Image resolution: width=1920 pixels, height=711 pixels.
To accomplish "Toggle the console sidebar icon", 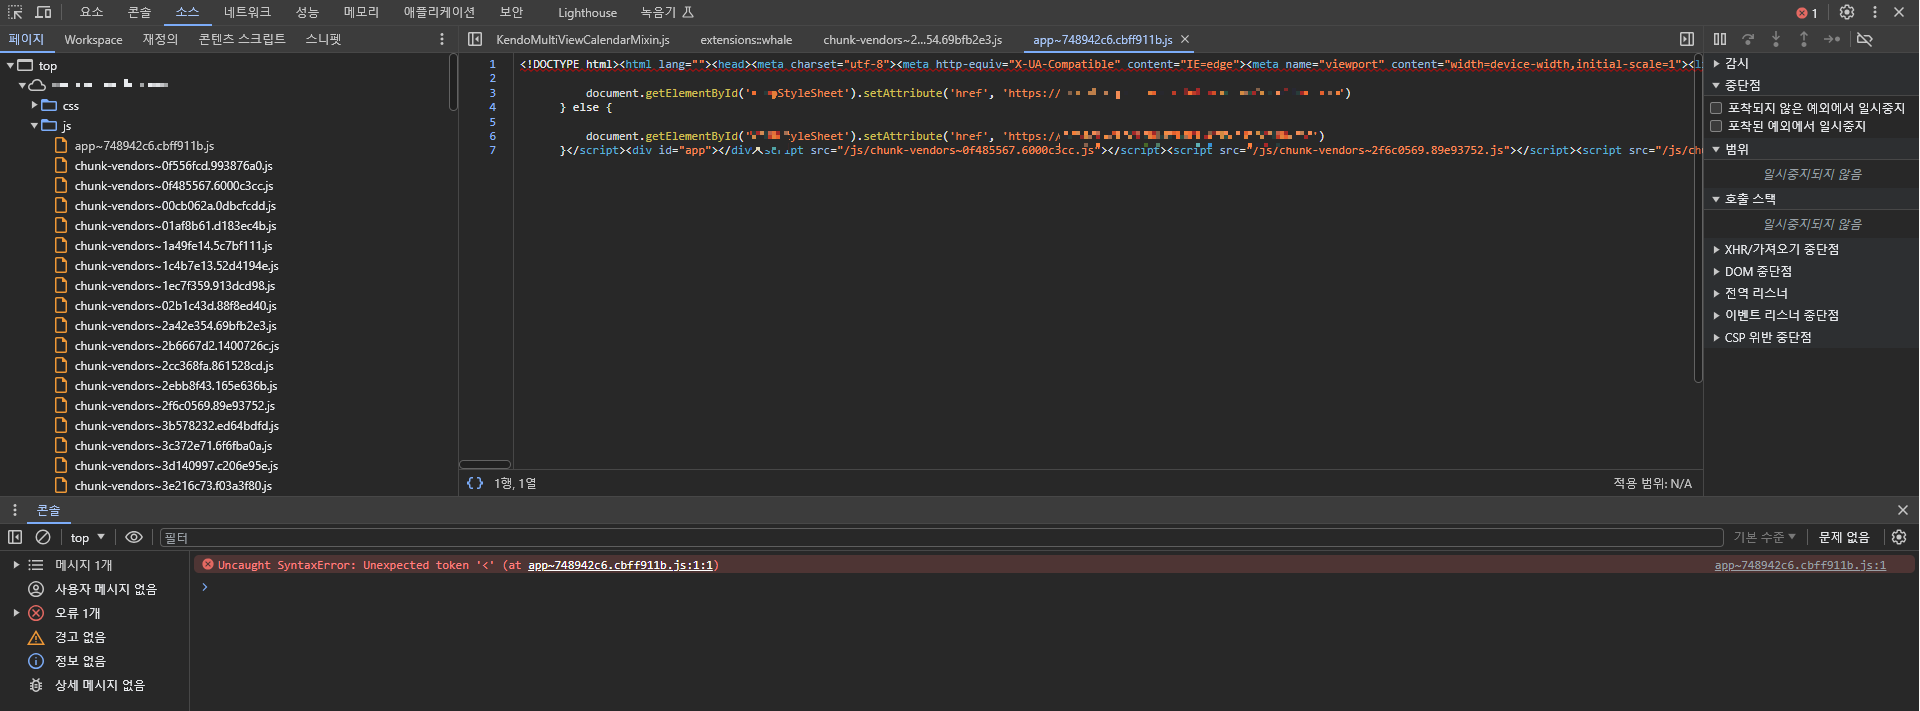I will pos(15,537).
